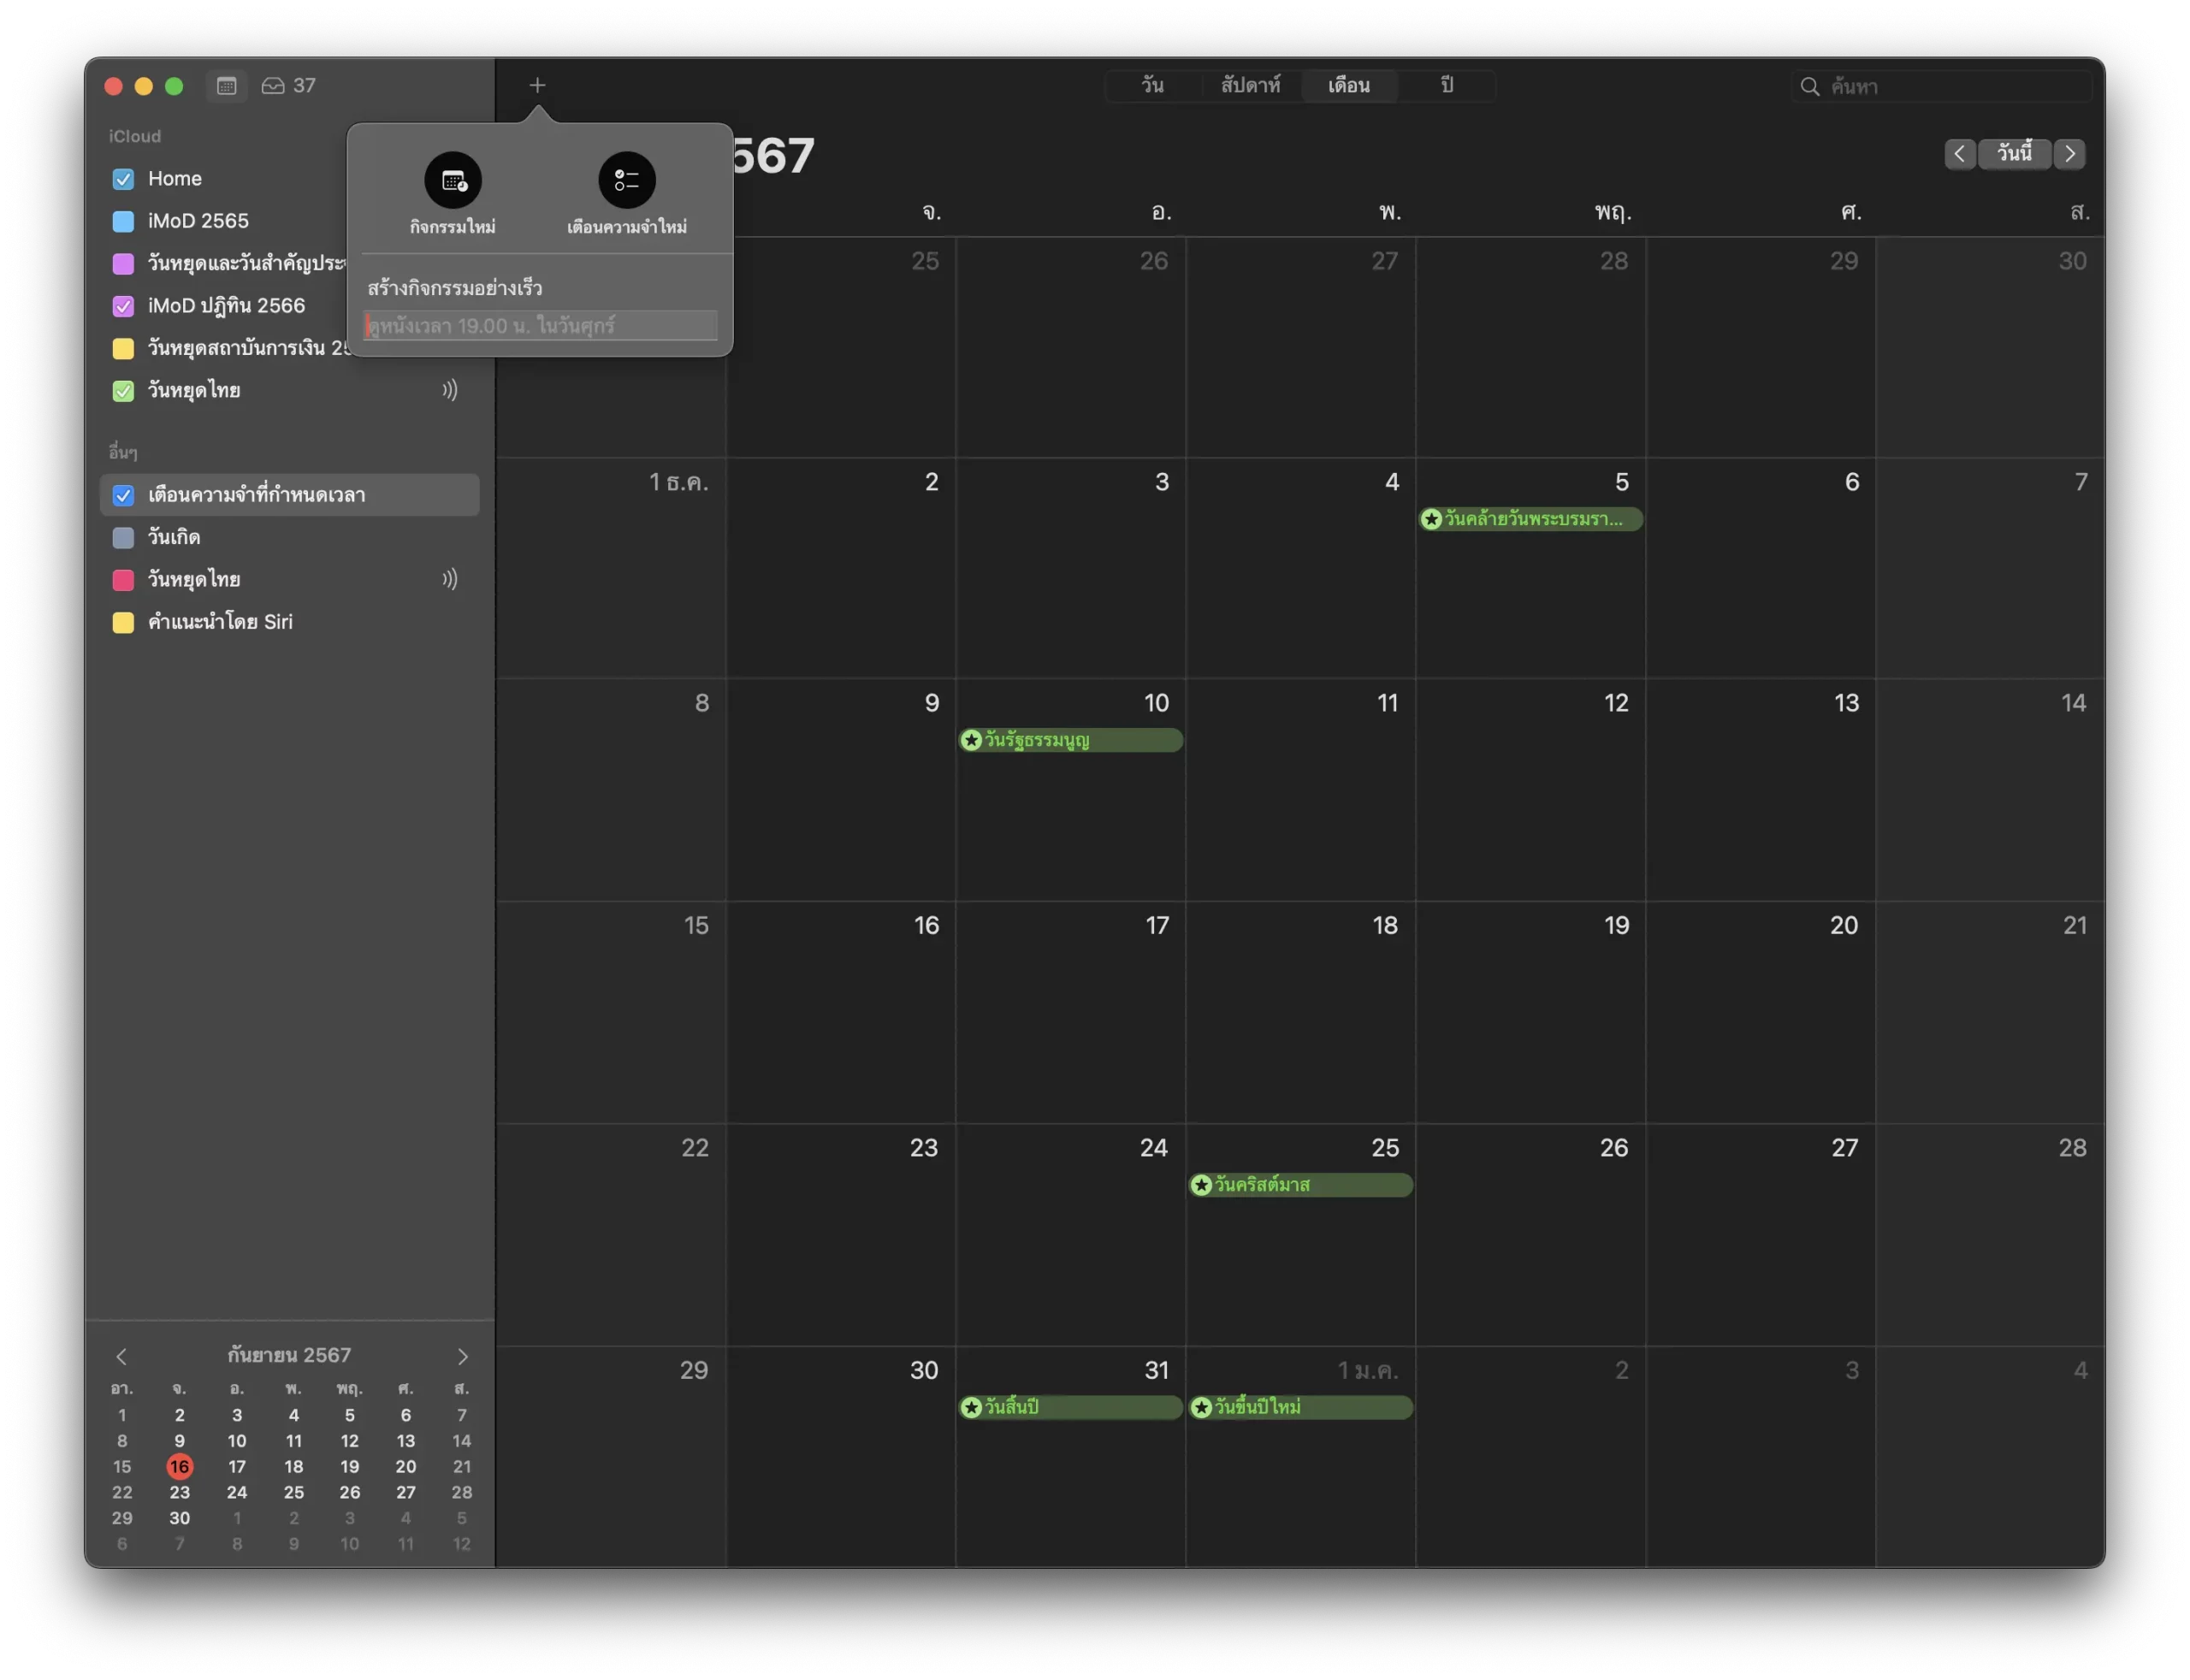This screenshot has width=2190, height=1680.
Task: Click the plus add button in toolbar
Action: click(x=537, y=86)
